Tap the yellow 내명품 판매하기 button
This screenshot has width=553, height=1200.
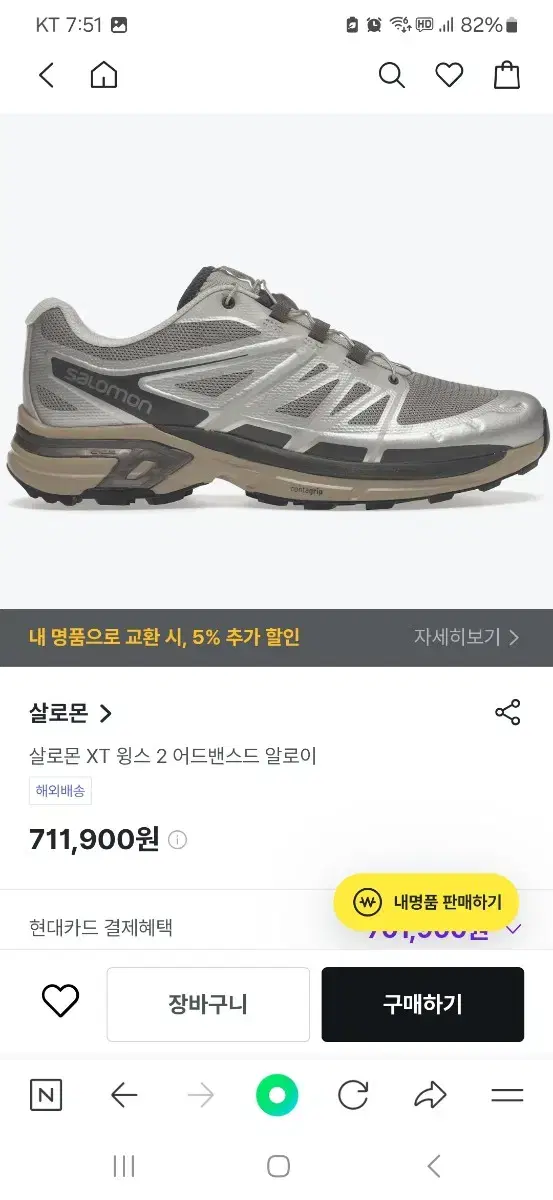[426, 903]
